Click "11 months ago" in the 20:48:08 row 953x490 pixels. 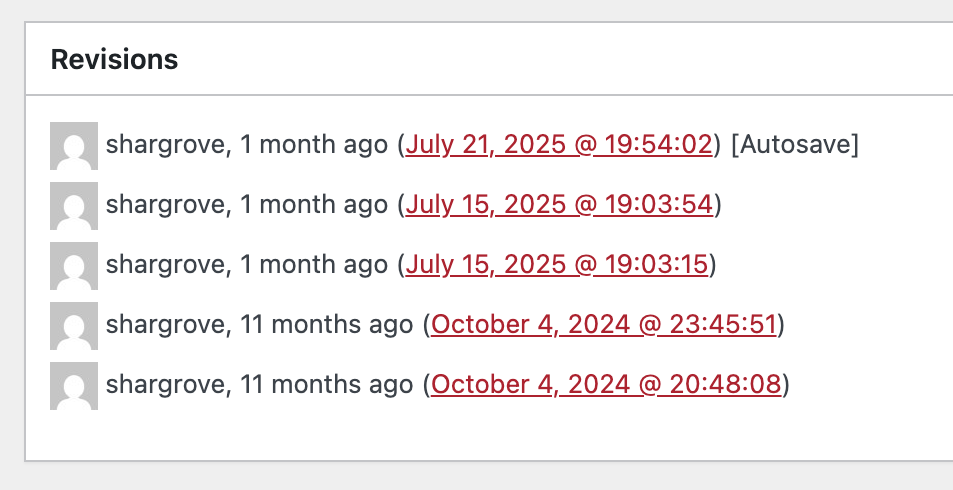click(326, 385)
